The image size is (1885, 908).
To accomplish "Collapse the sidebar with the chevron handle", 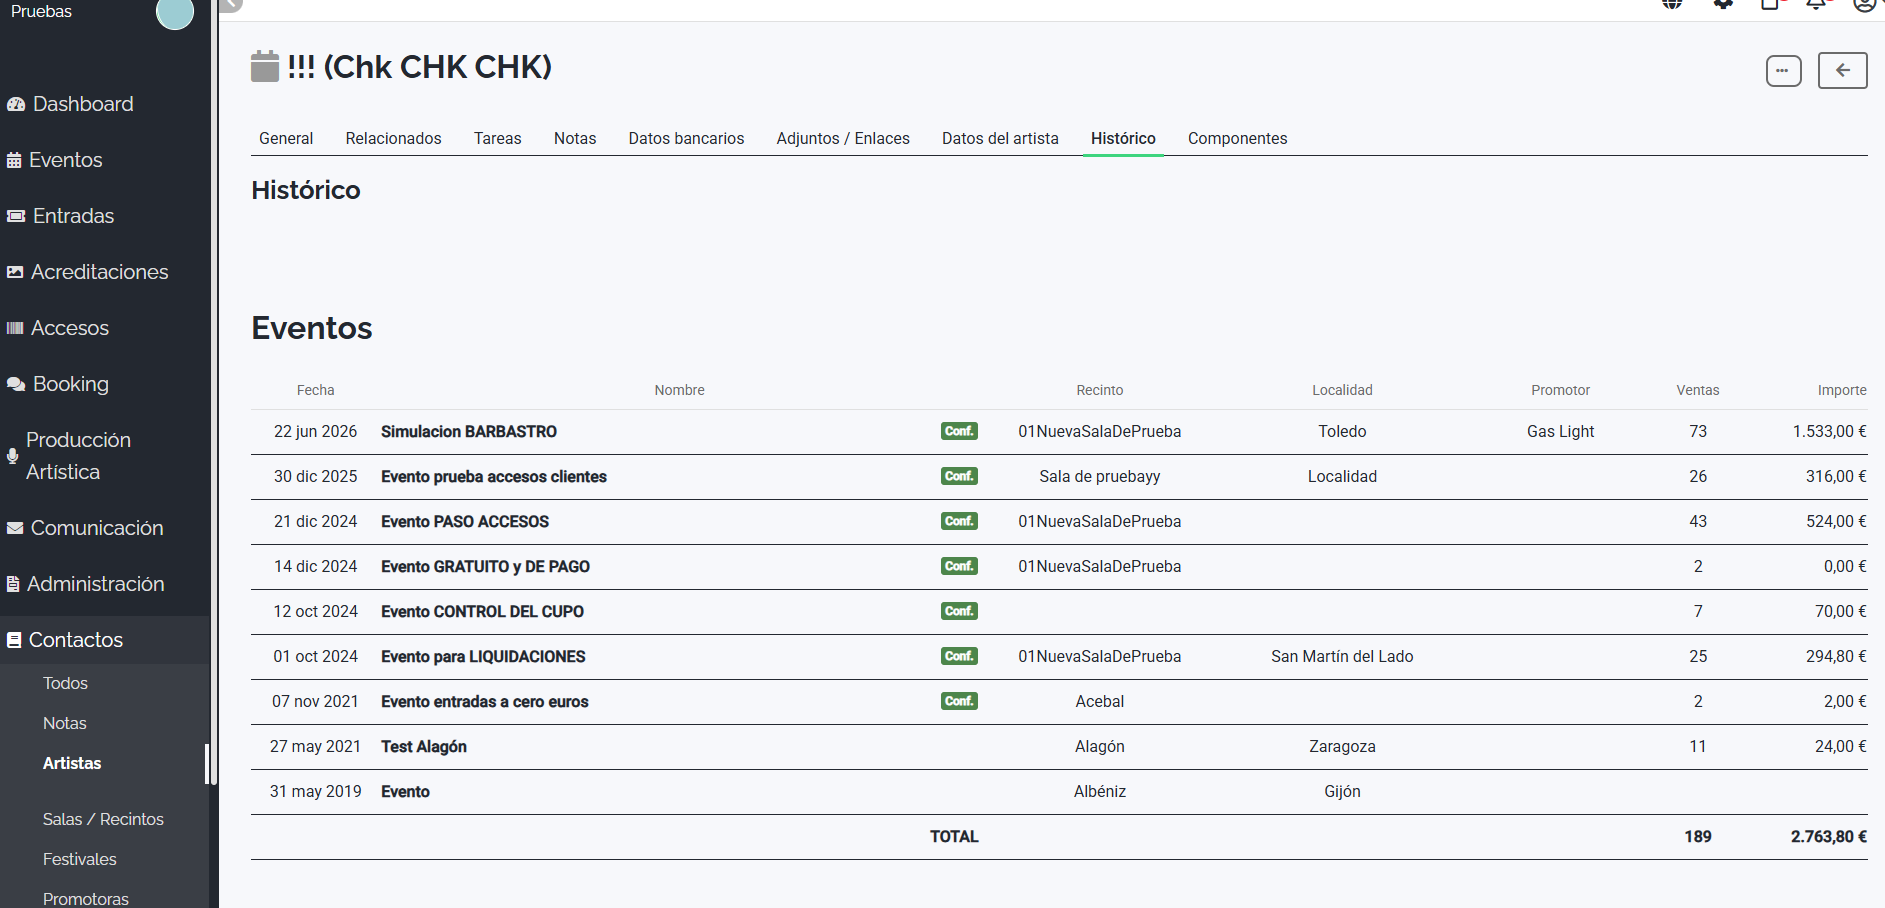I will (231, 4).
